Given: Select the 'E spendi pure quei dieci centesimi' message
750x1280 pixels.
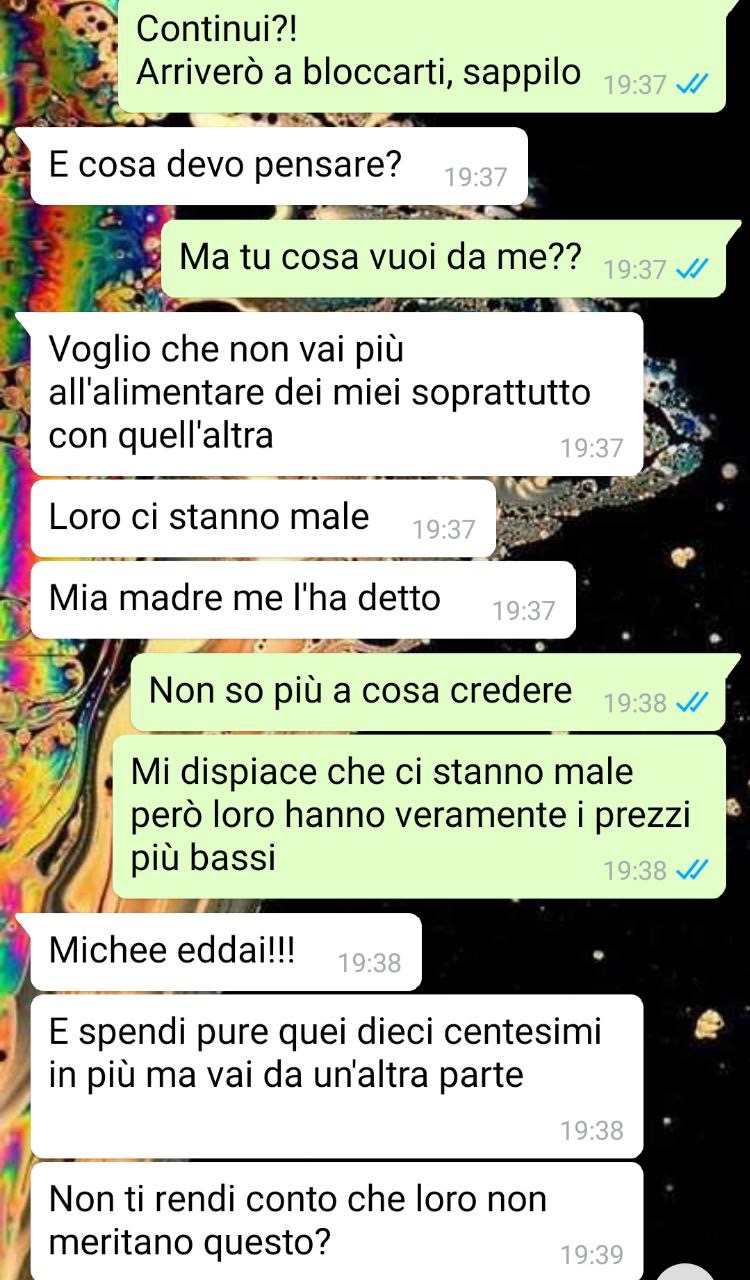Looking at the screenshot, I should (x=336, y=1076).
